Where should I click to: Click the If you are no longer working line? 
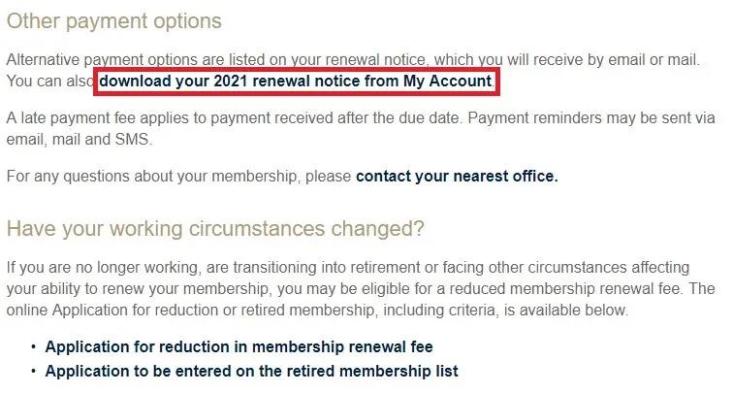pos(348,268)
